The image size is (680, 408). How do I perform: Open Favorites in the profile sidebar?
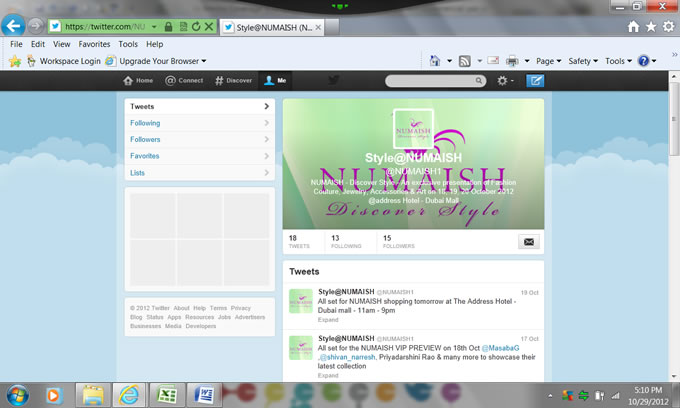(x=199, y=156)
